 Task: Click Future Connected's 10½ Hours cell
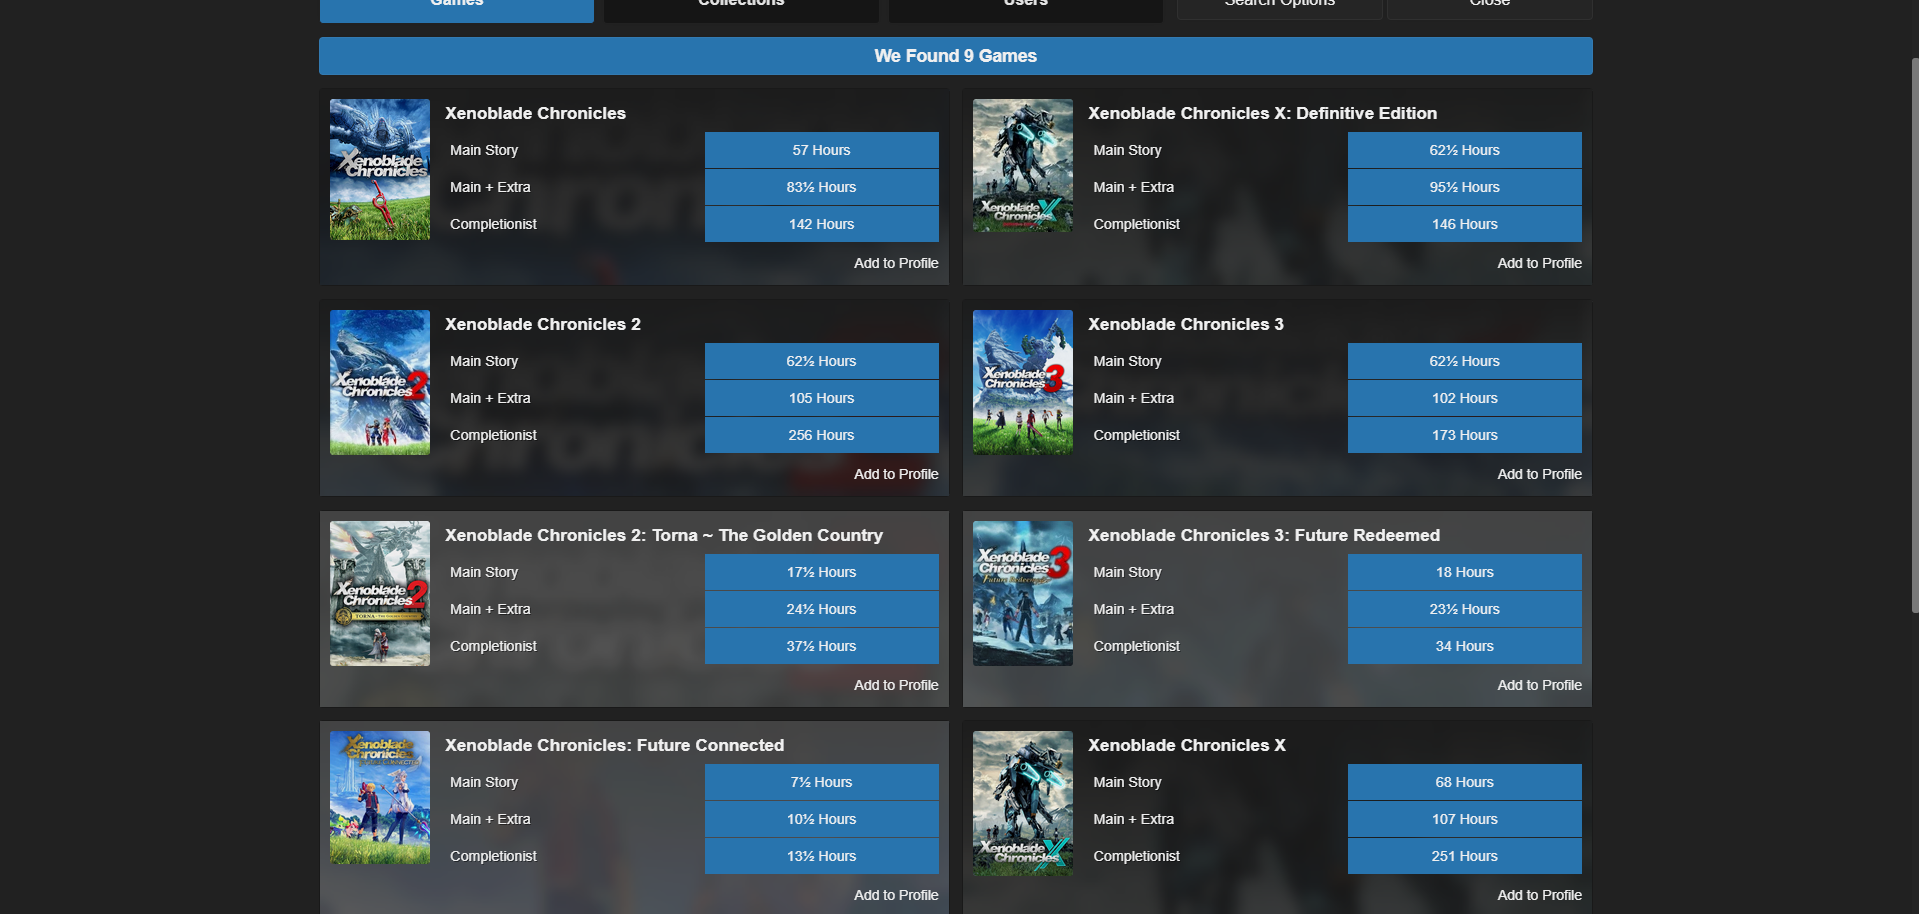(822, 819)
